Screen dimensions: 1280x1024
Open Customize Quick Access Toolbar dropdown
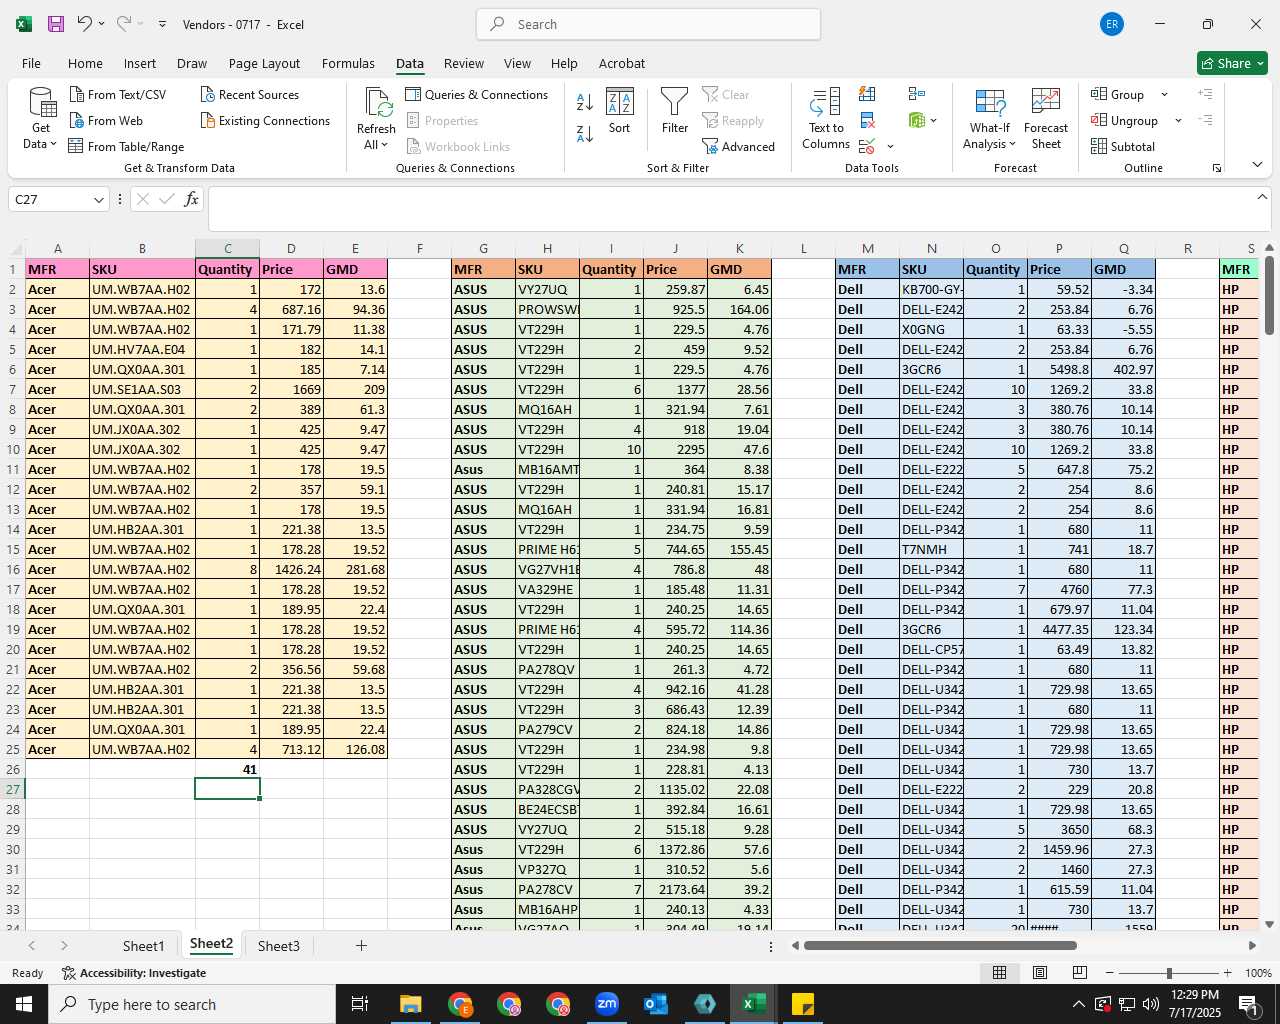point(162,24)
